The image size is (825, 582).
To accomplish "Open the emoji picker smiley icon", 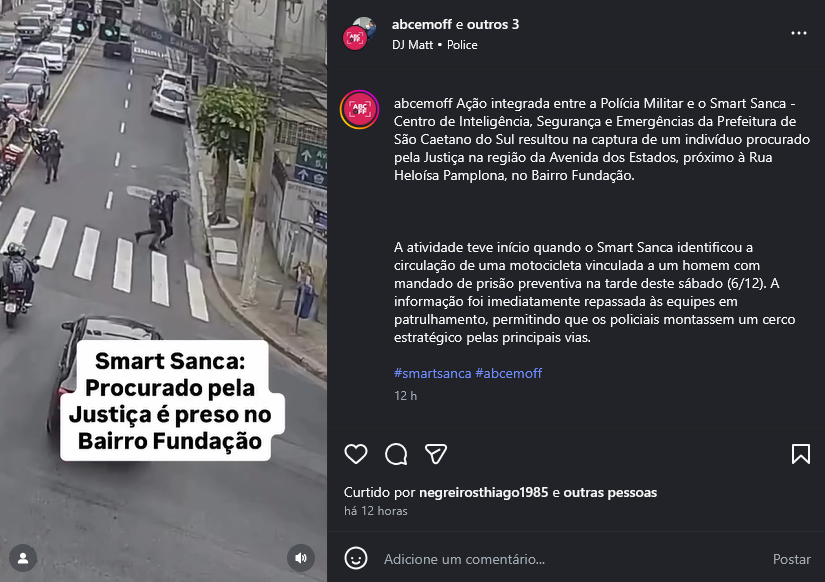I will 356,558.
